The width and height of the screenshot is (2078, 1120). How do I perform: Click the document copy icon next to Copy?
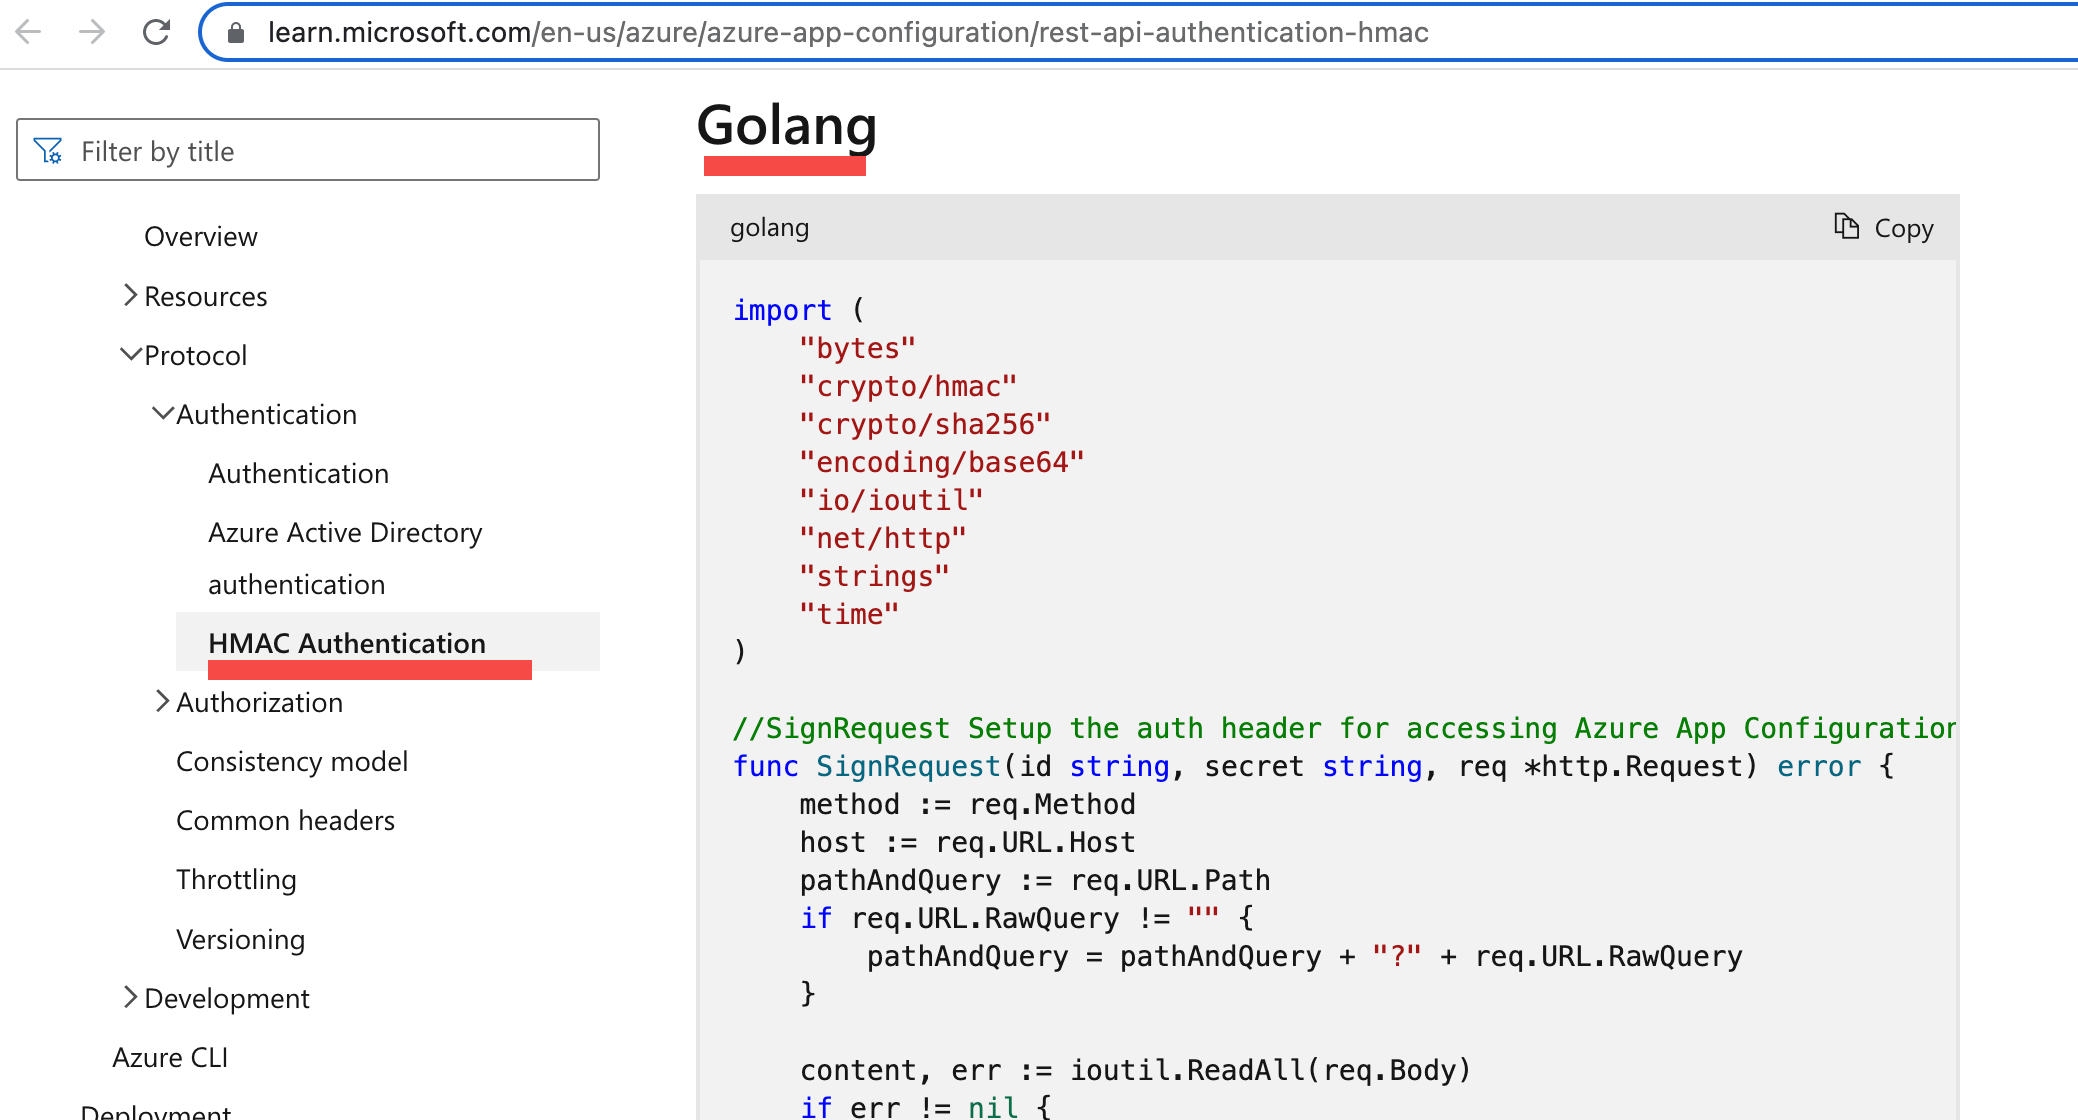1845,227
